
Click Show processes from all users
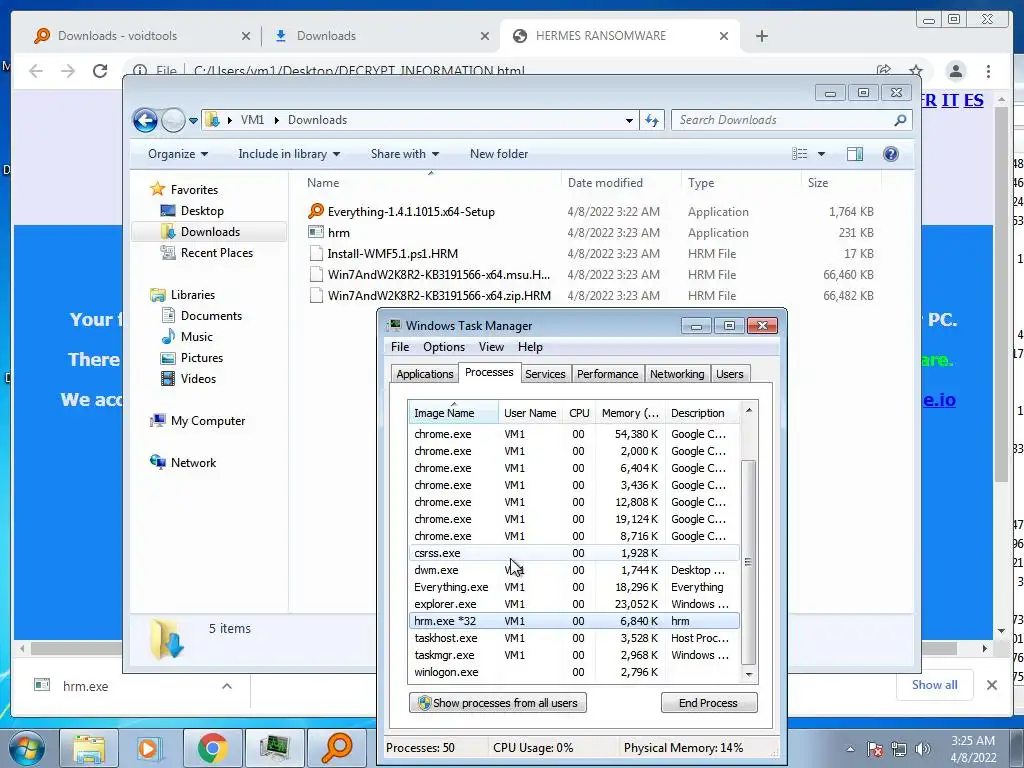tap(498, 703)
